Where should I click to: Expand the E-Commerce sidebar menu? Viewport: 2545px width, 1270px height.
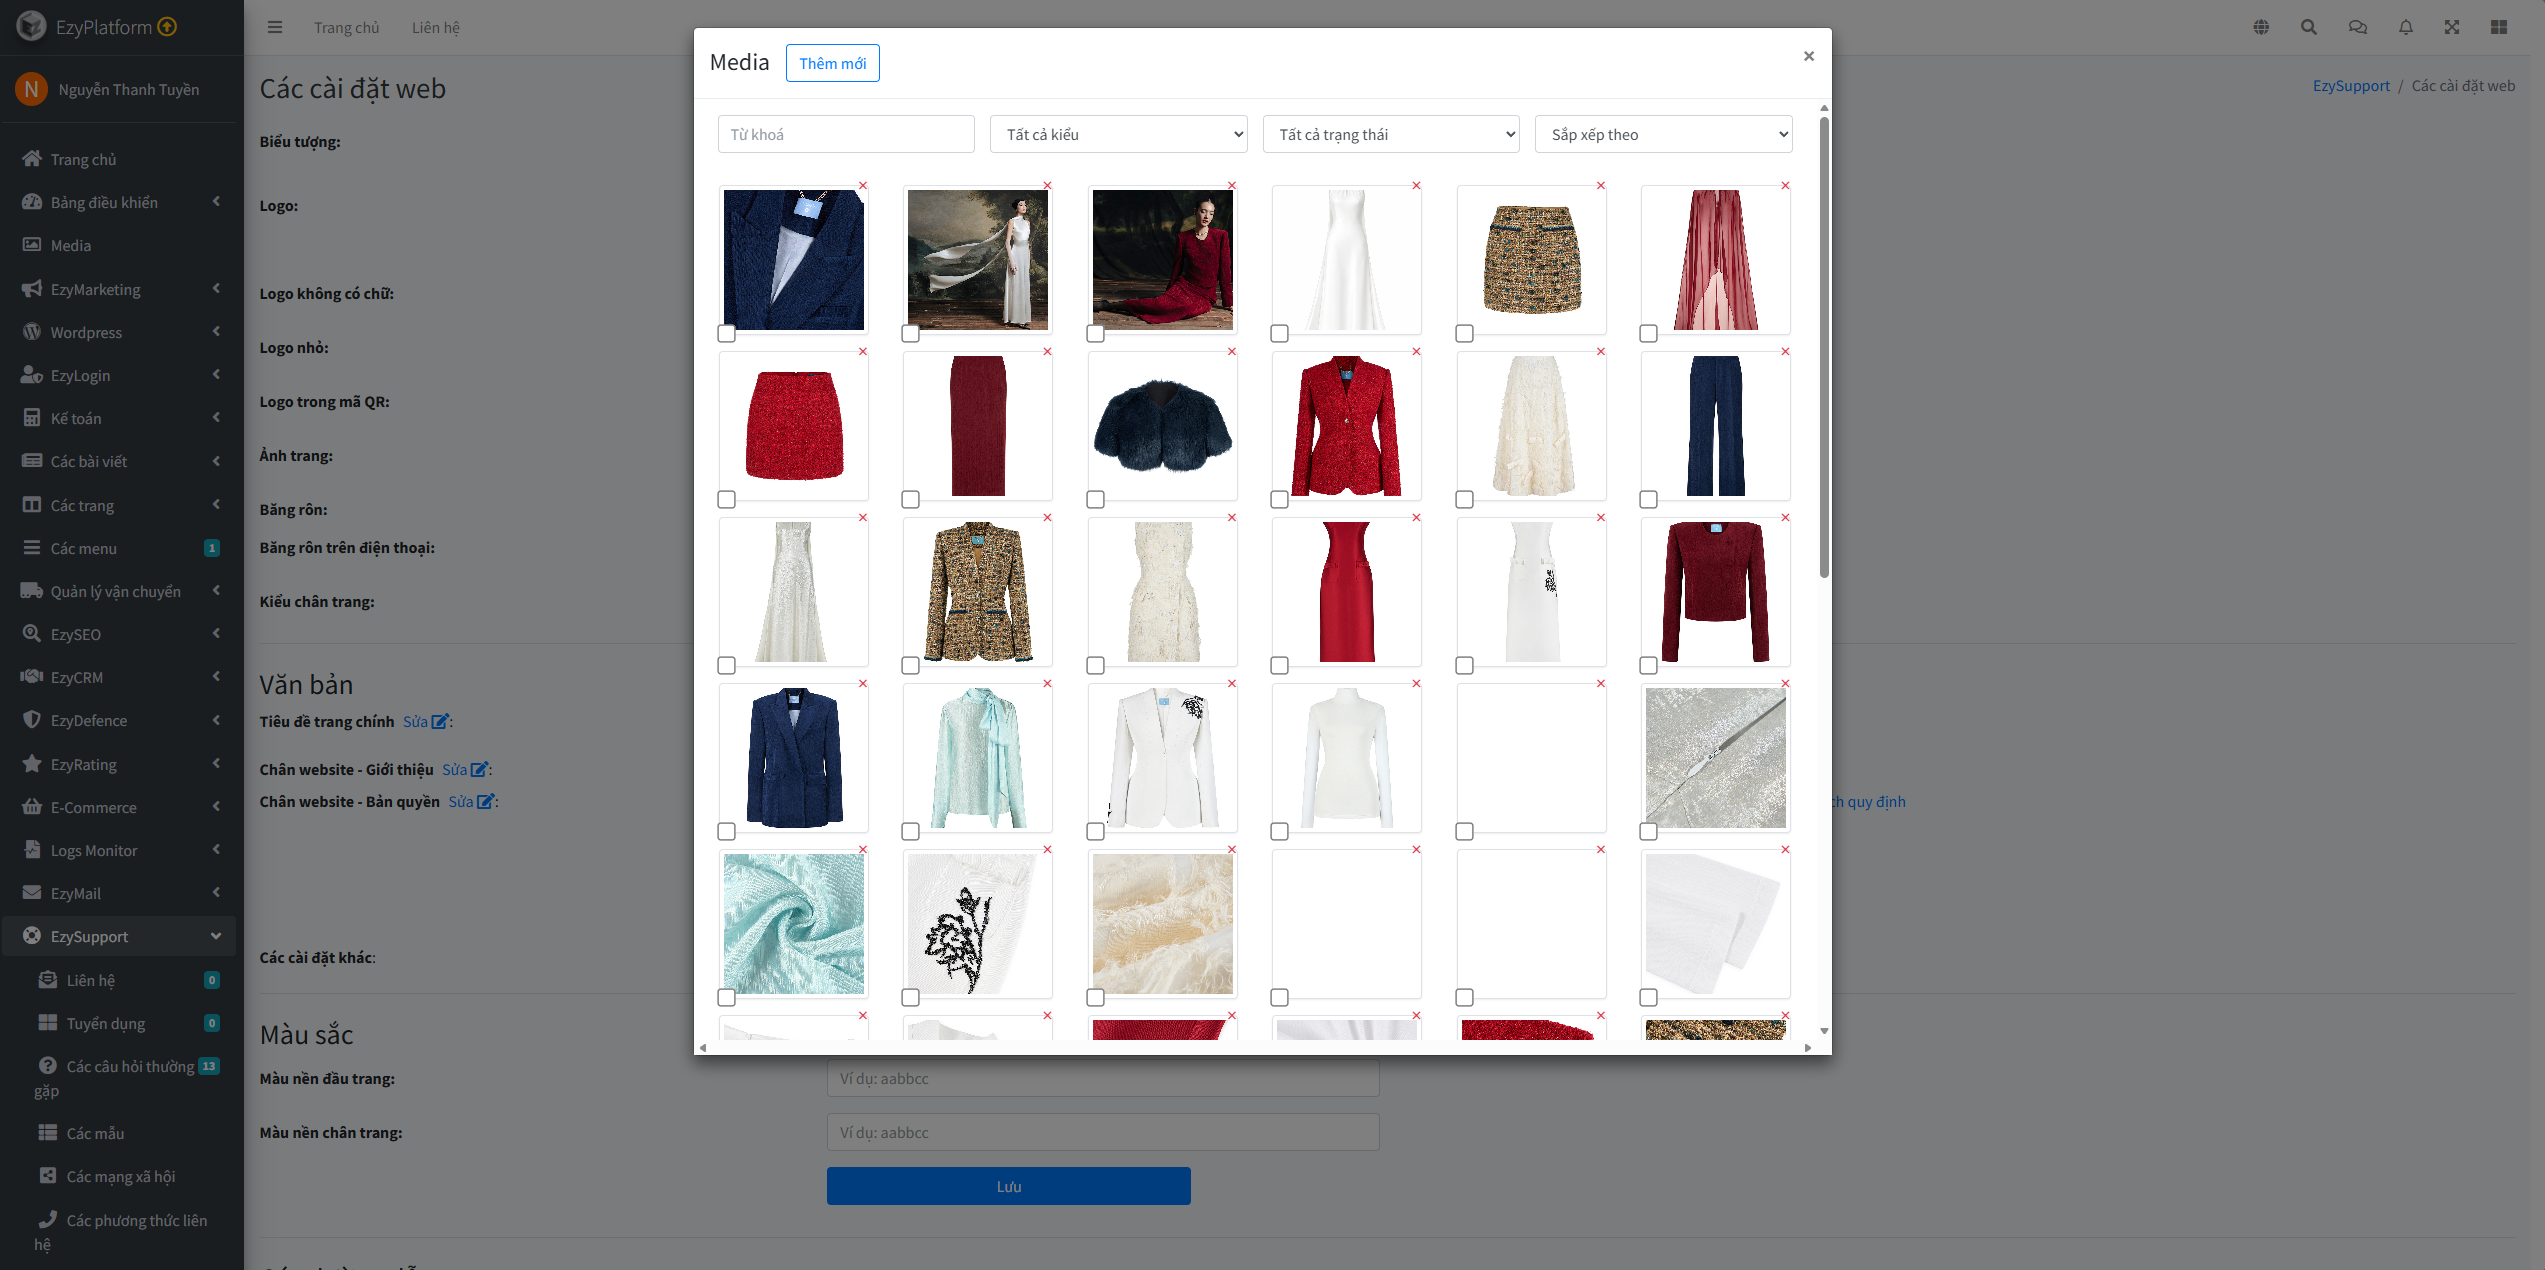(x=93, y=807)
